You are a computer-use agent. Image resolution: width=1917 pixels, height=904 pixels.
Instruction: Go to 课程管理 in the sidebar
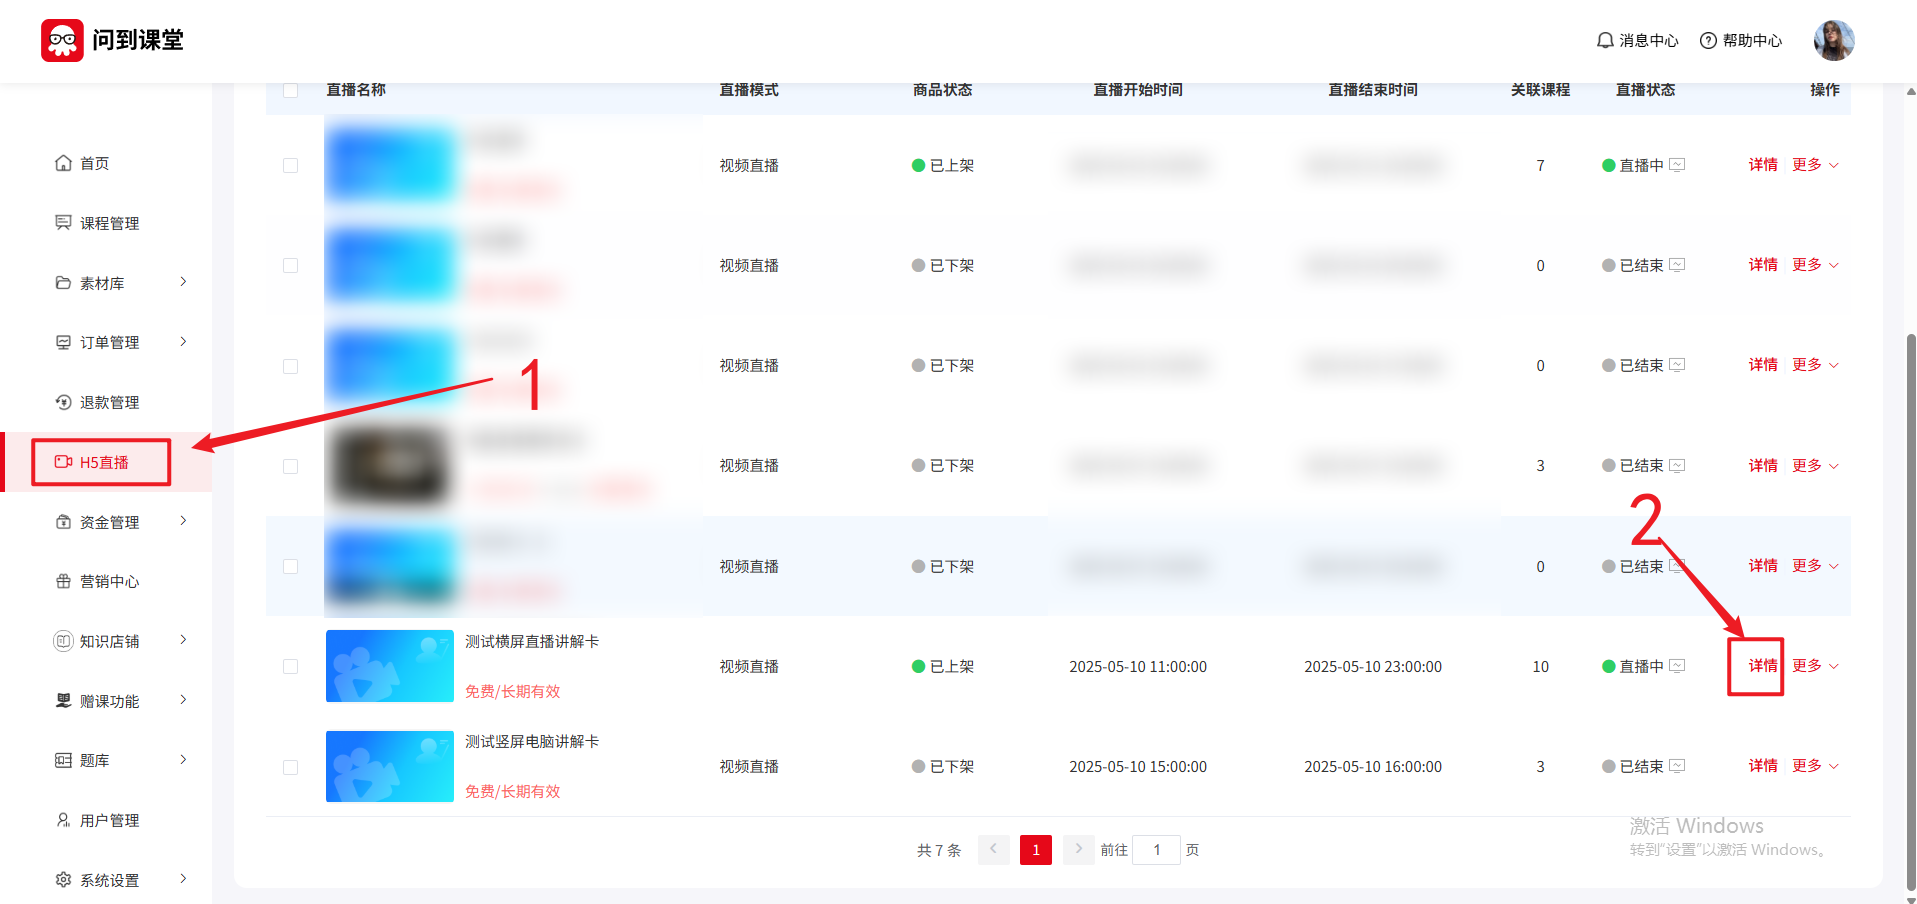(x=109, y=223)
